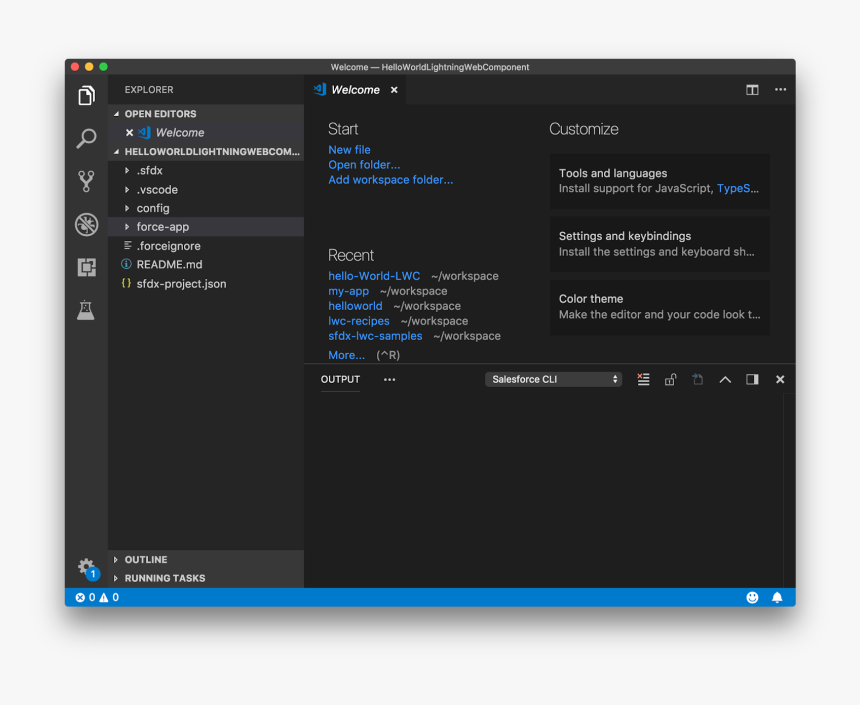The height and width of the screenshot is (705, 860).
Task: Open the Search view in activity bar
Action: [86, 138]
